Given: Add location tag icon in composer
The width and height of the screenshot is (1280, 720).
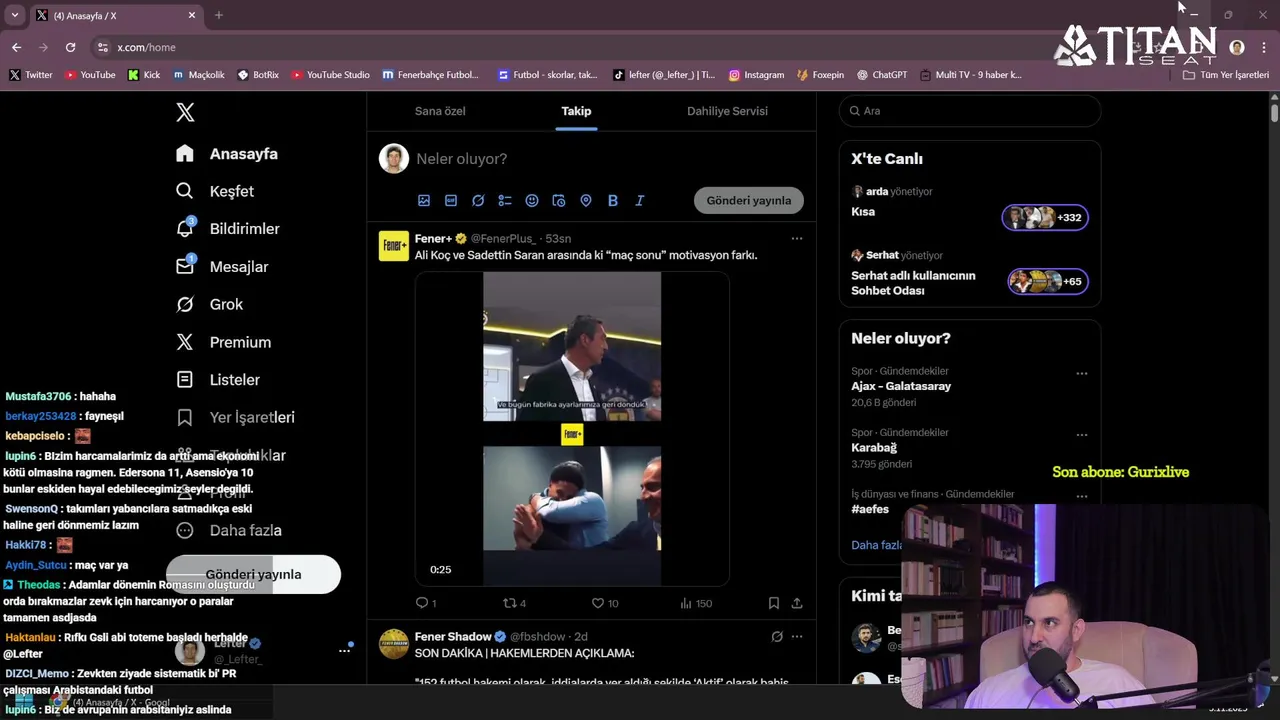Looking at the screenshot, I should [x=586, y=201].
